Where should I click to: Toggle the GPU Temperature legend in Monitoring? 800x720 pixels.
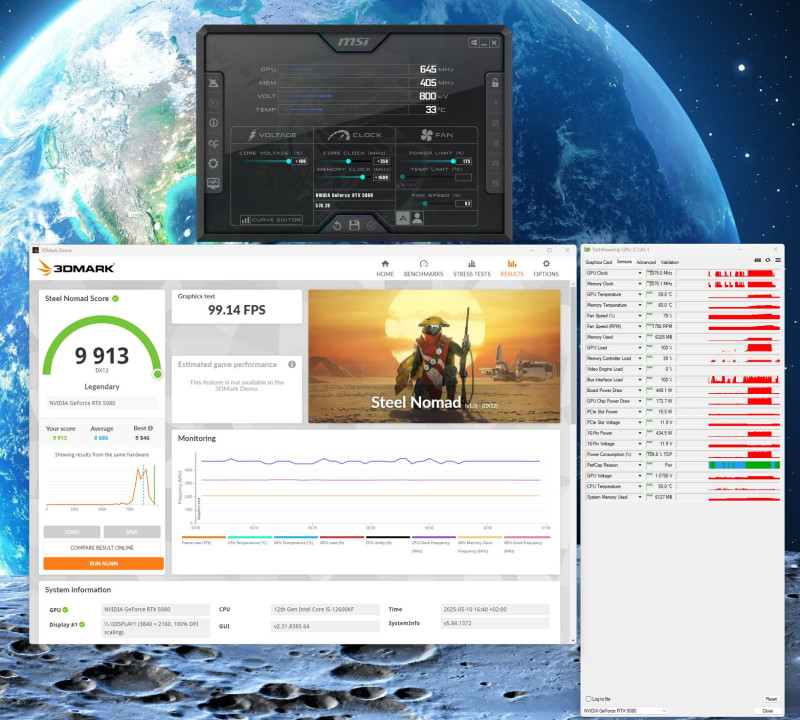(295, 540)
